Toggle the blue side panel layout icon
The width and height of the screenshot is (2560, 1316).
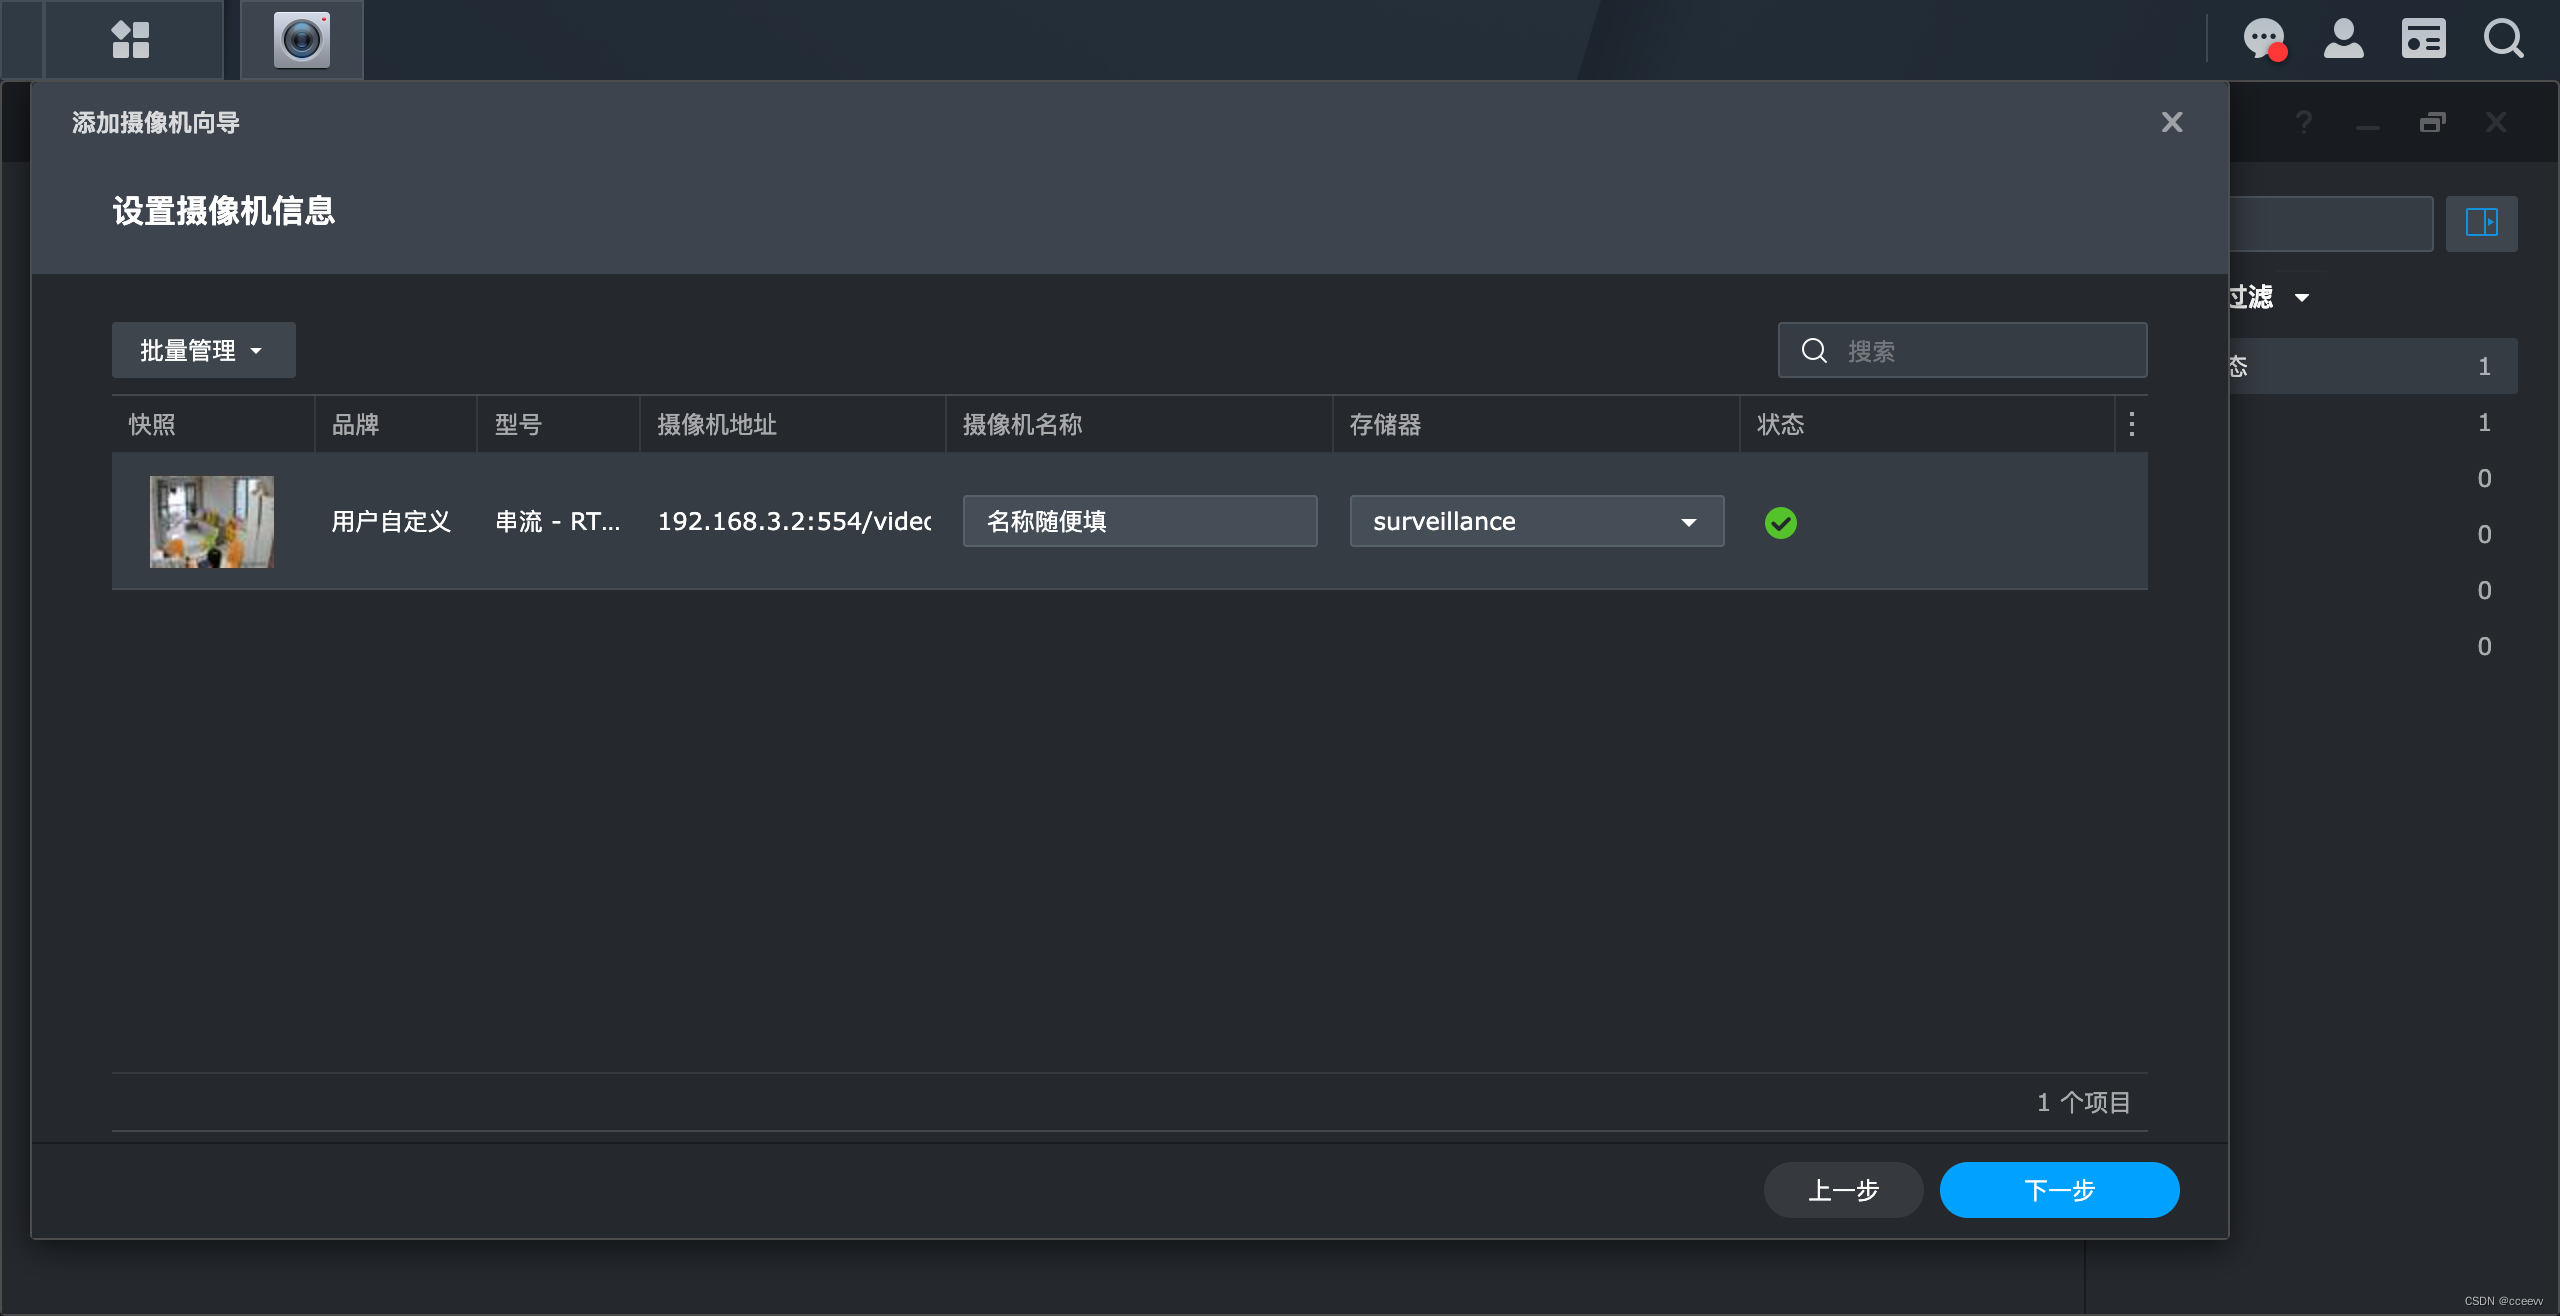[x=2481, y=222]
